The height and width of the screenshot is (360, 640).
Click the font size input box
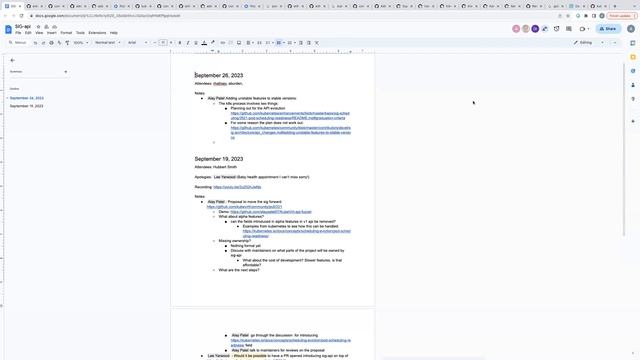tap(163, 42)
